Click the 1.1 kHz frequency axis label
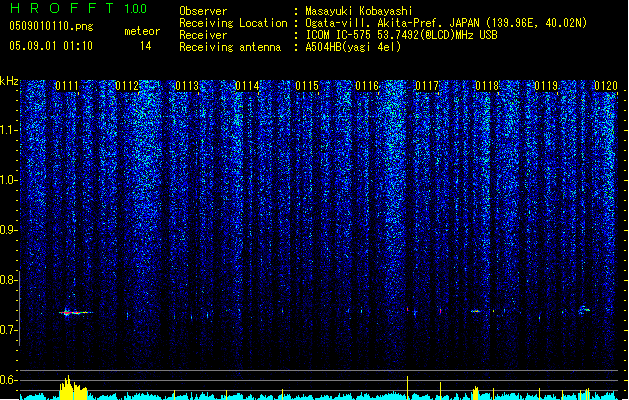 point(9,130)
